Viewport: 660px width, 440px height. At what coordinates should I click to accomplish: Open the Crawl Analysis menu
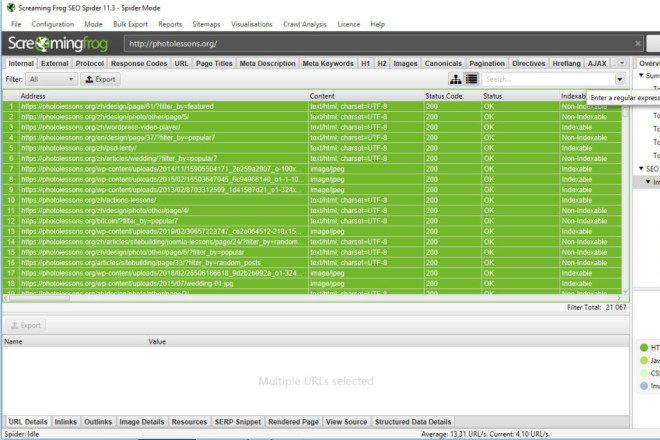click(305, 24)
